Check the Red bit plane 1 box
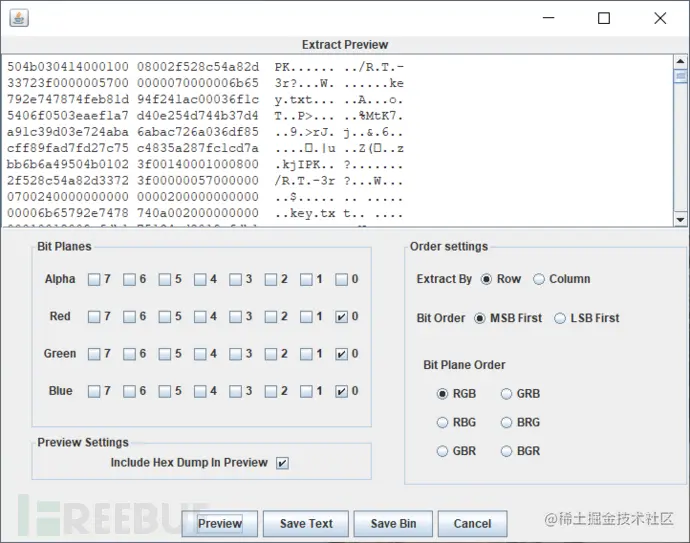The width and height of the screenshot is (690, 543). coord(306,317)
